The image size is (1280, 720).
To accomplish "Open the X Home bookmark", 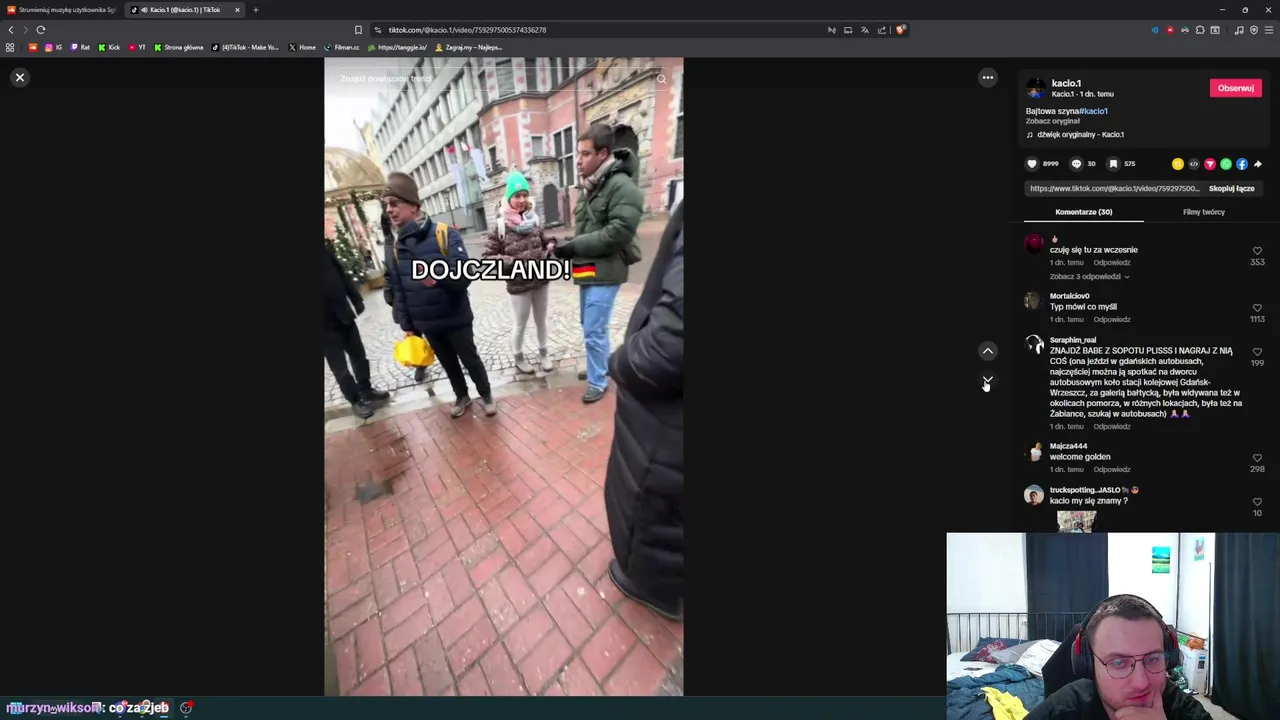I will (302, 47).
